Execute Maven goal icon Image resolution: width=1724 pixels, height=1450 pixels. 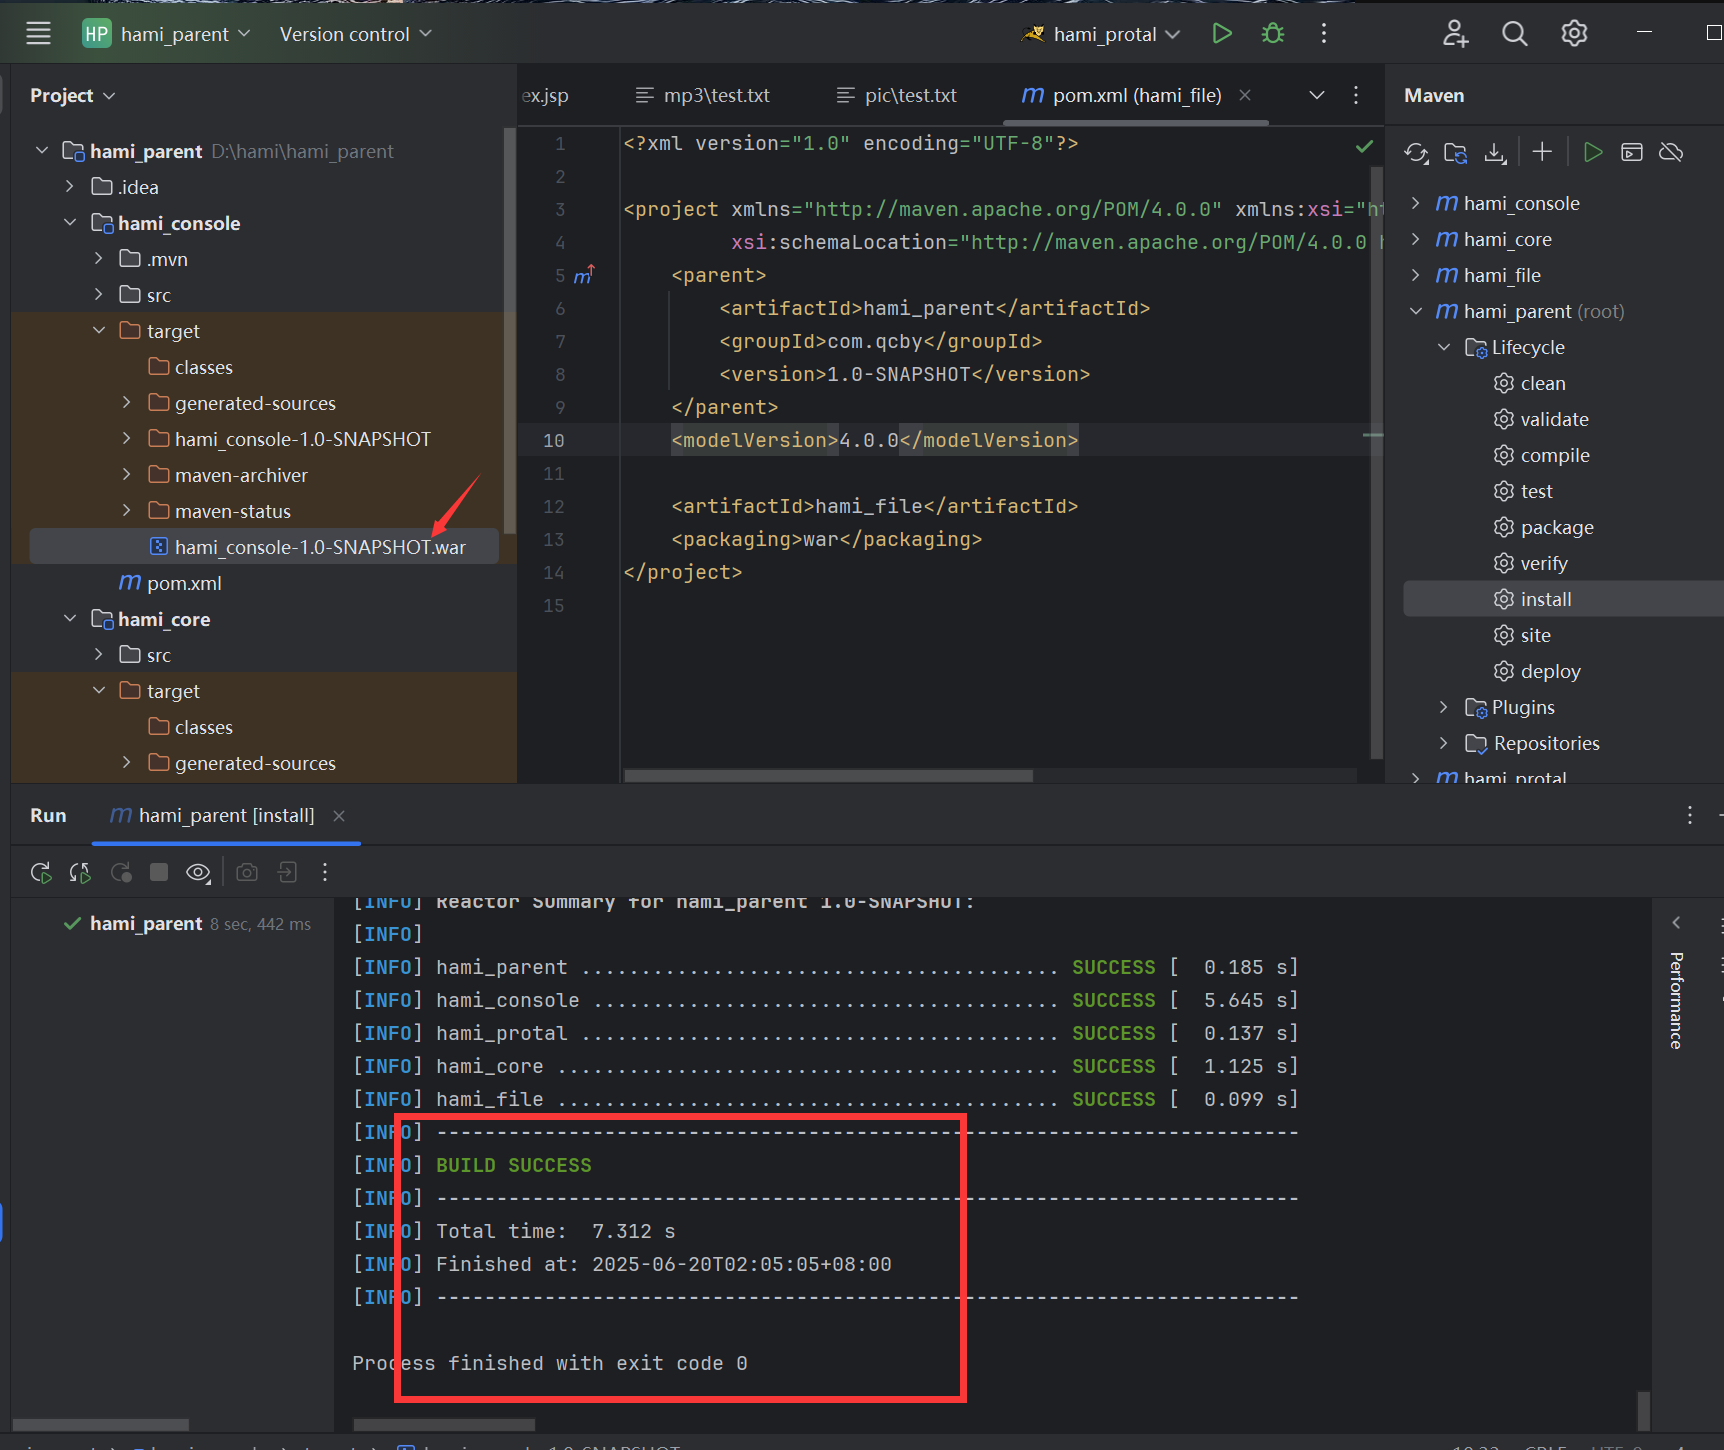click(x=1632, y=152)
